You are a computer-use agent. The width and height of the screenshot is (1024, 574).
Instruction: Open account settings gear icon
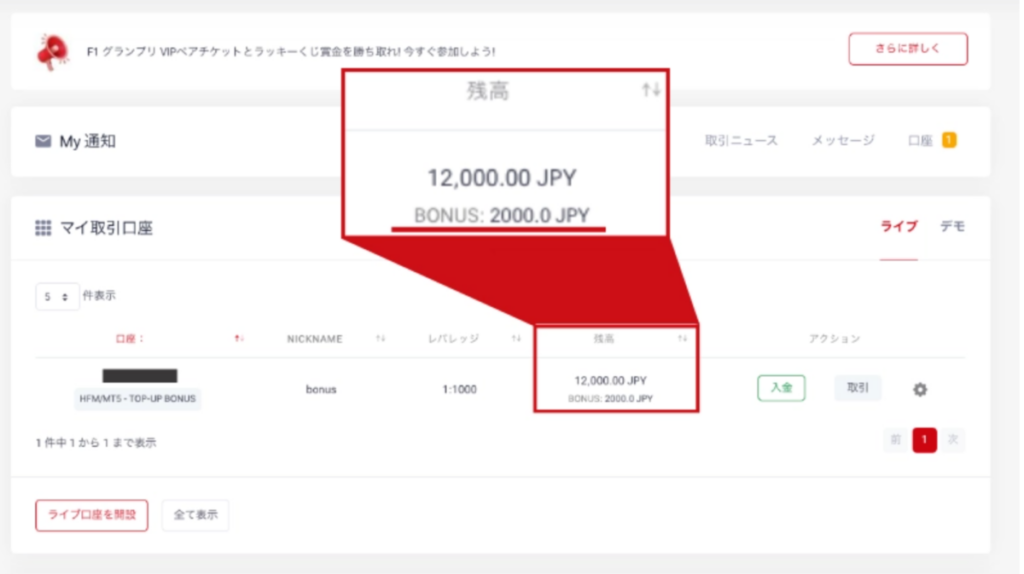(x=920, y=389)
